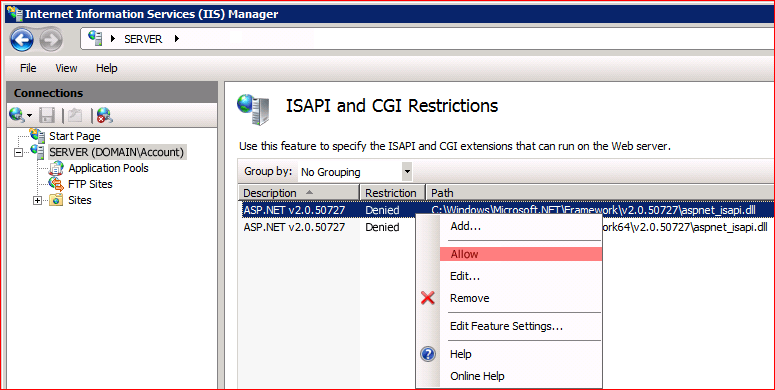Click the ISAPI and CGI Restrictions header icon
Screen dimensions: 775x390
pos(254,109)
